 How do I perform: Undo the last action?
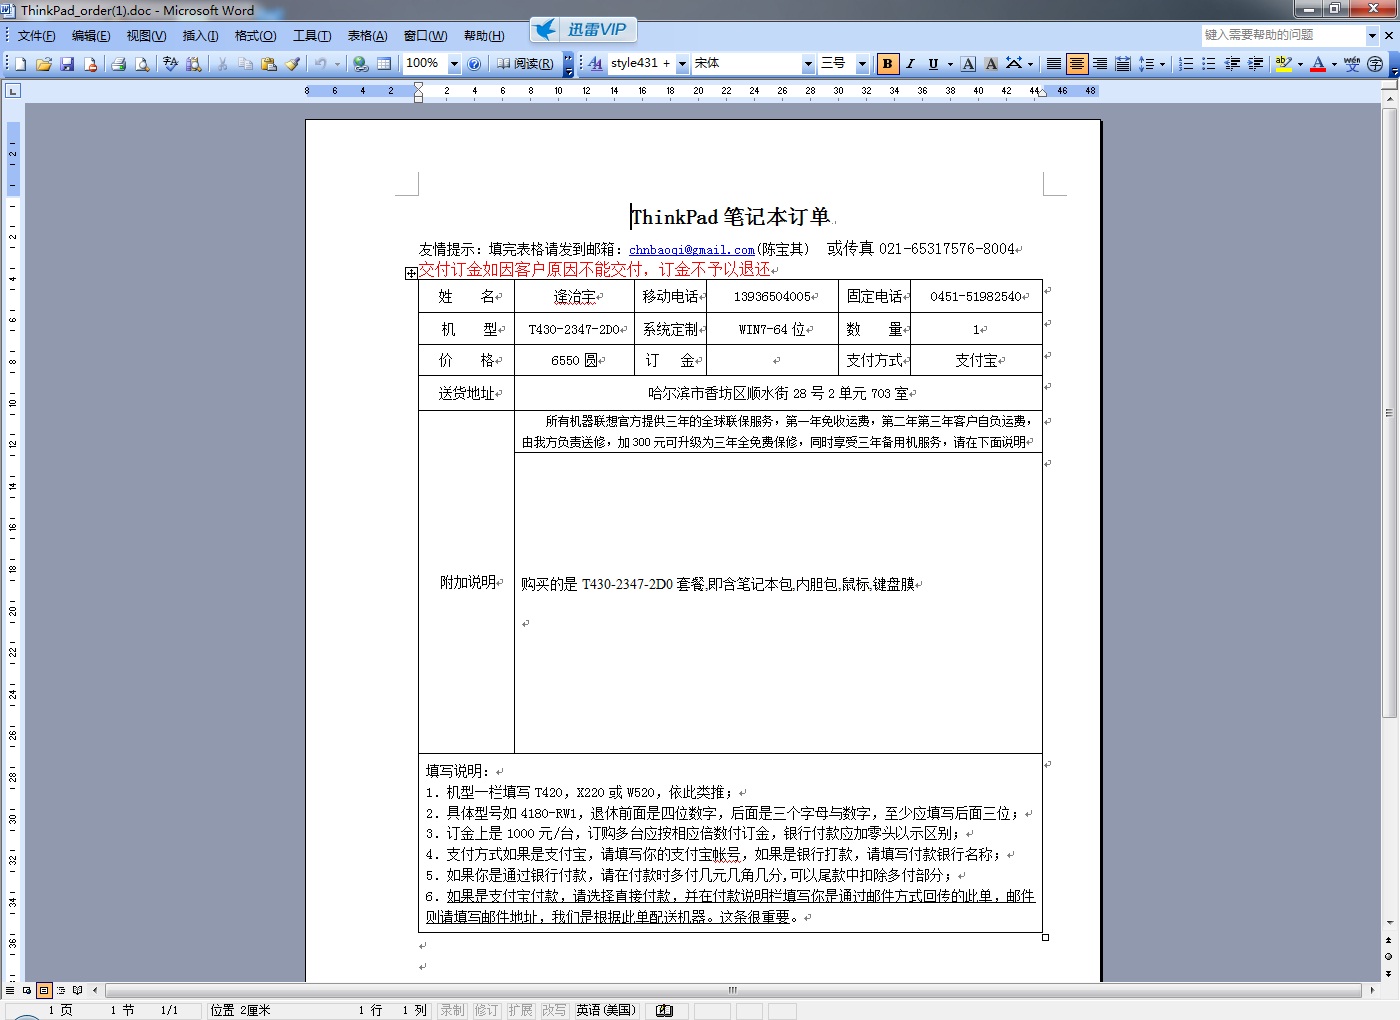click(x=320, y=64)
